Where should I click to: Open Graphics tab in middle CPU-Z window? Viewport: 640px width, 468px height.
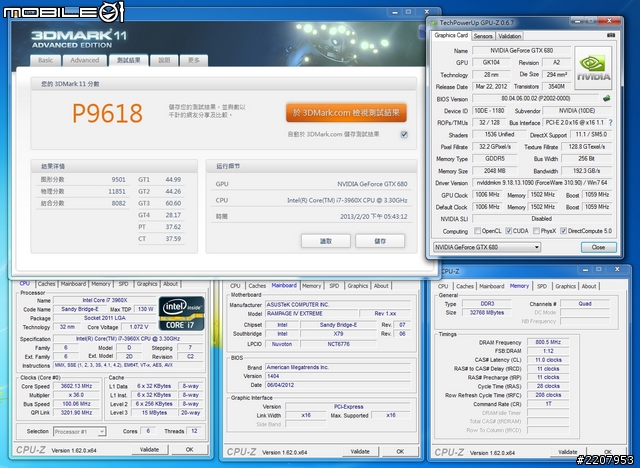tap(358, 286)
